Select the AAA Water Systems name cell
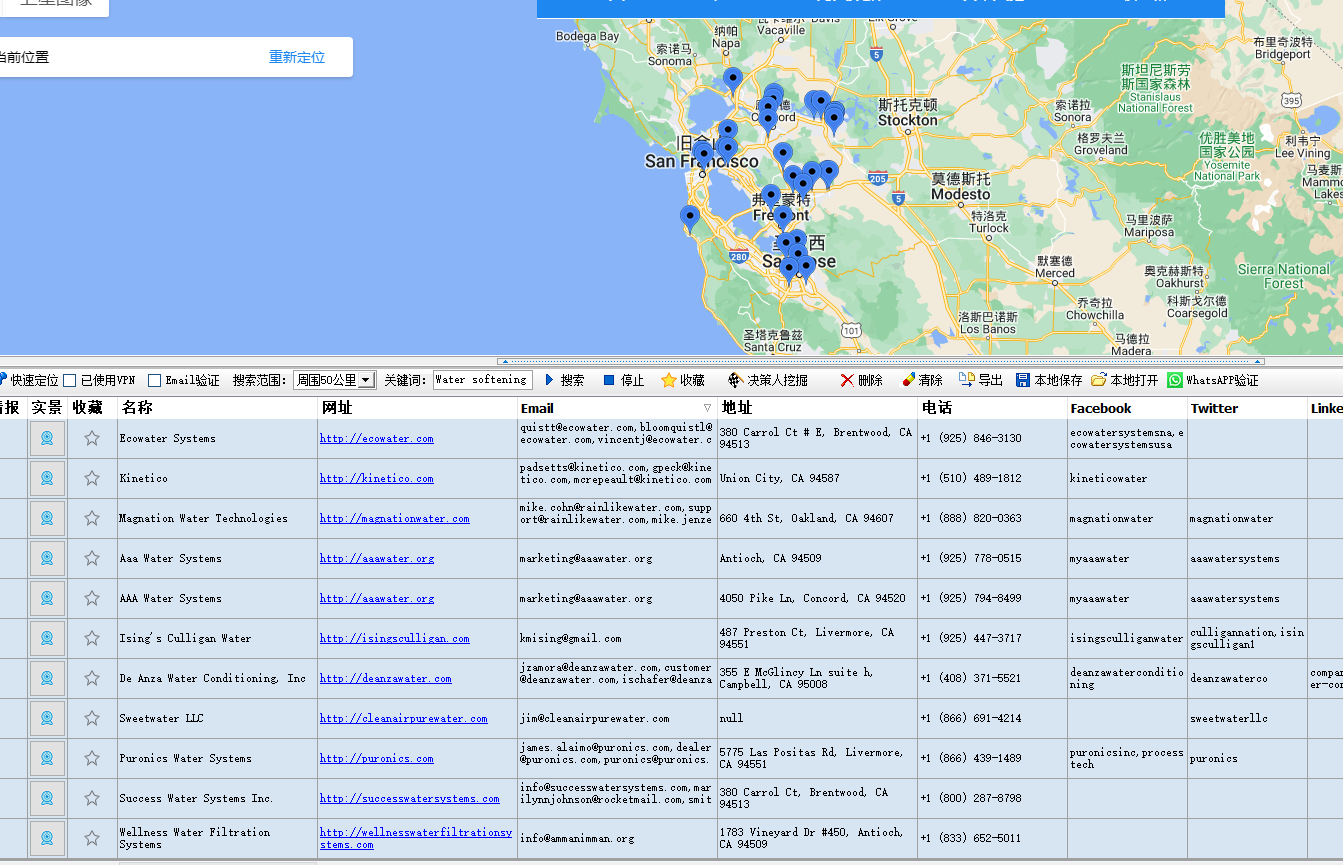The width and height of the screenshot is (1343, 865). 217,598
